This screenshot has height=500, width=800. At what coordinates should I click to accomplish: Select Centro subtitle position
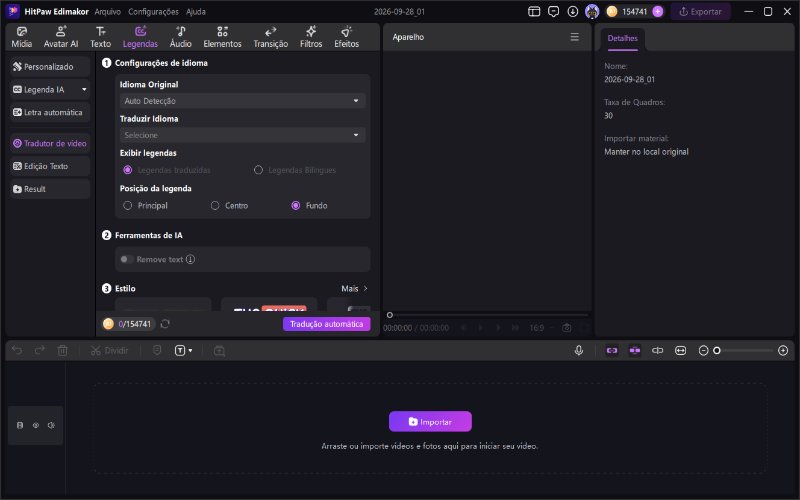pyautogui.click(x=215, y=206)
